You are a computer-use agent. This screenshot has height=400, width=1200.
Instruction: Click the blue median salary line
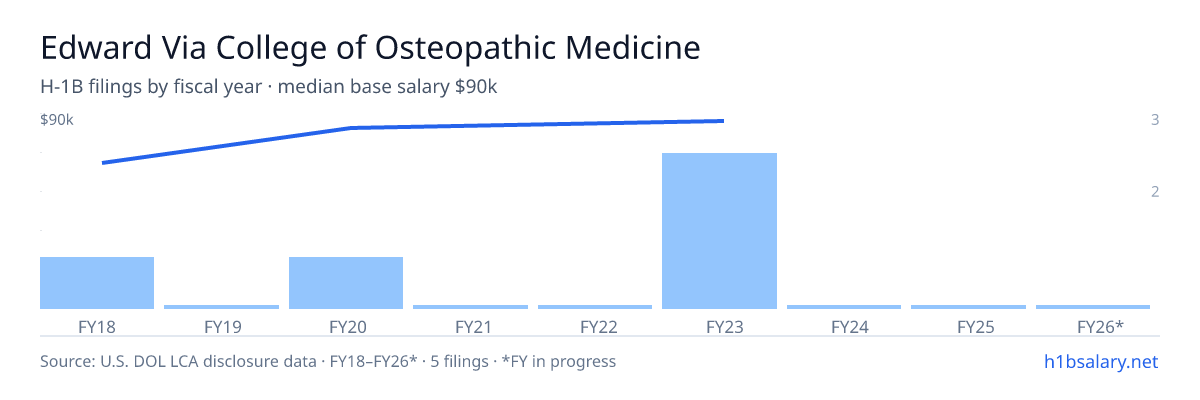pos(412,141)
